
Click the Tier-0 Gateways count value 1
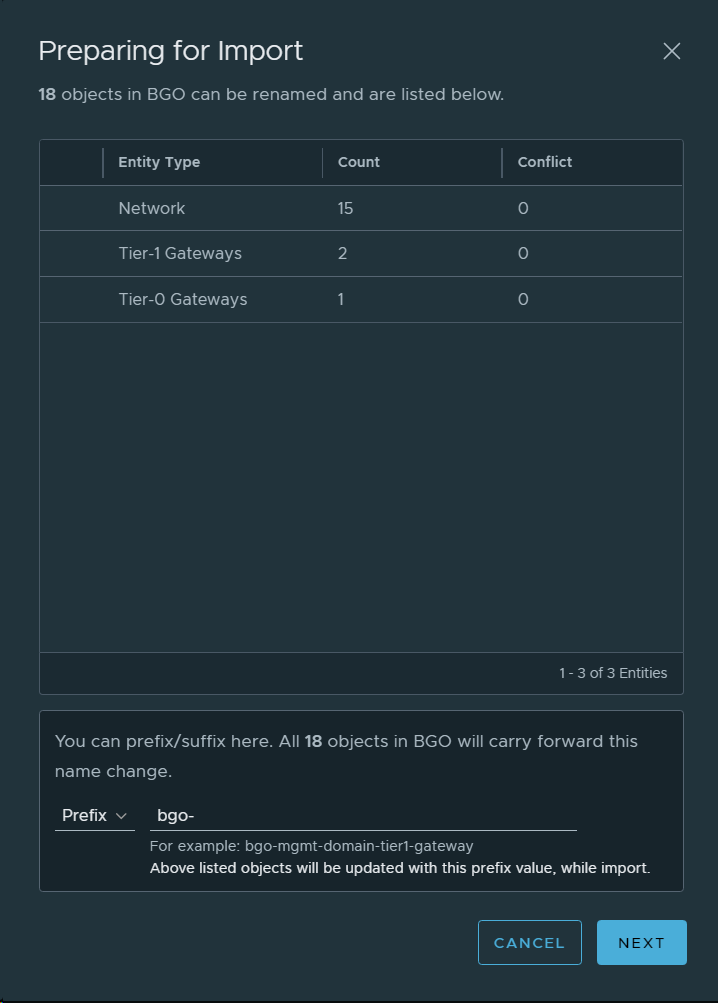341,299
